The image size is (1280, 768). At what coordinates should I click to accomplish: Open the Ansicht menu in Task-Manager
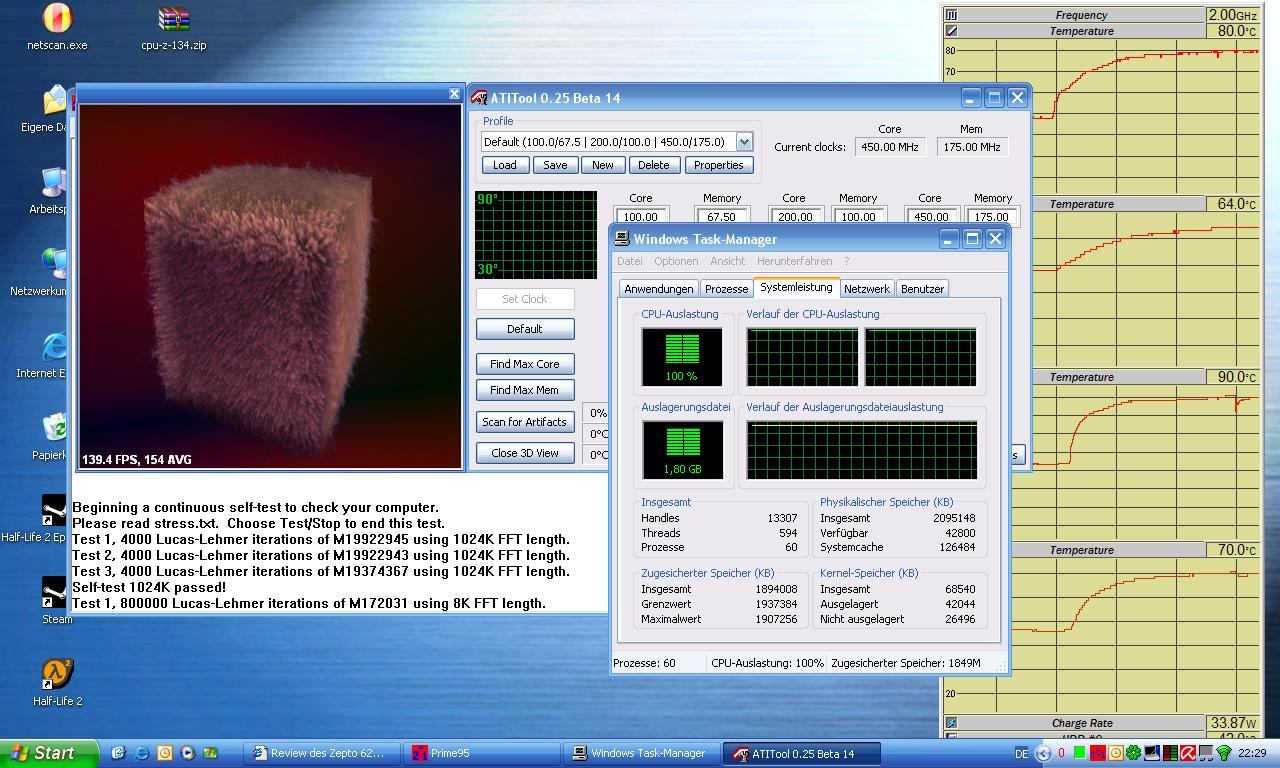pyautogui.click(x=727, y=261)
